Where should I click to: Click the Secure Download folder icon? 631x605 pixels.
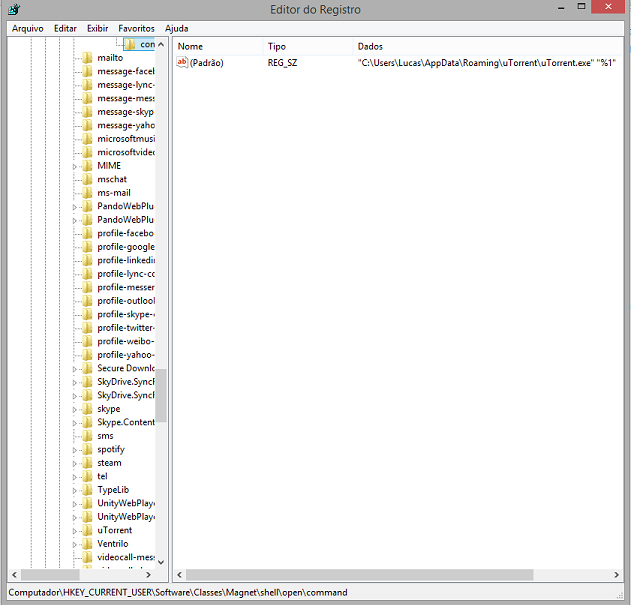pos(87,368)
